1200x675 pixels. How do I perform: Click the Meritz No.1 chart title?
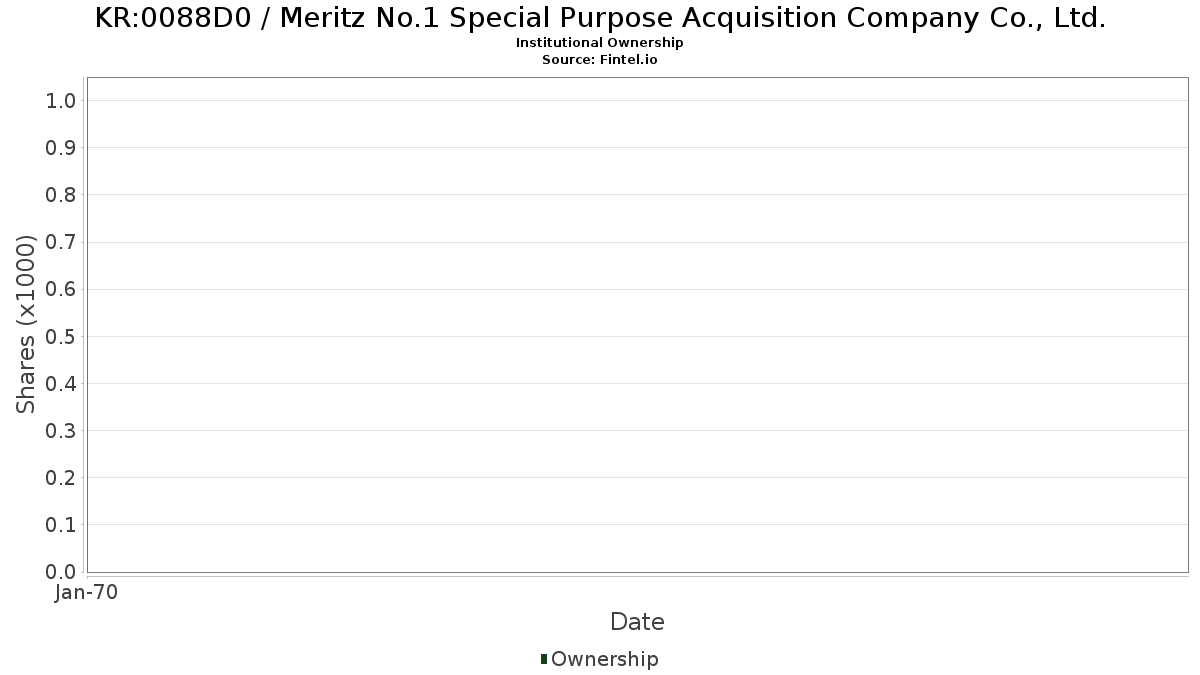pos(600,18)
